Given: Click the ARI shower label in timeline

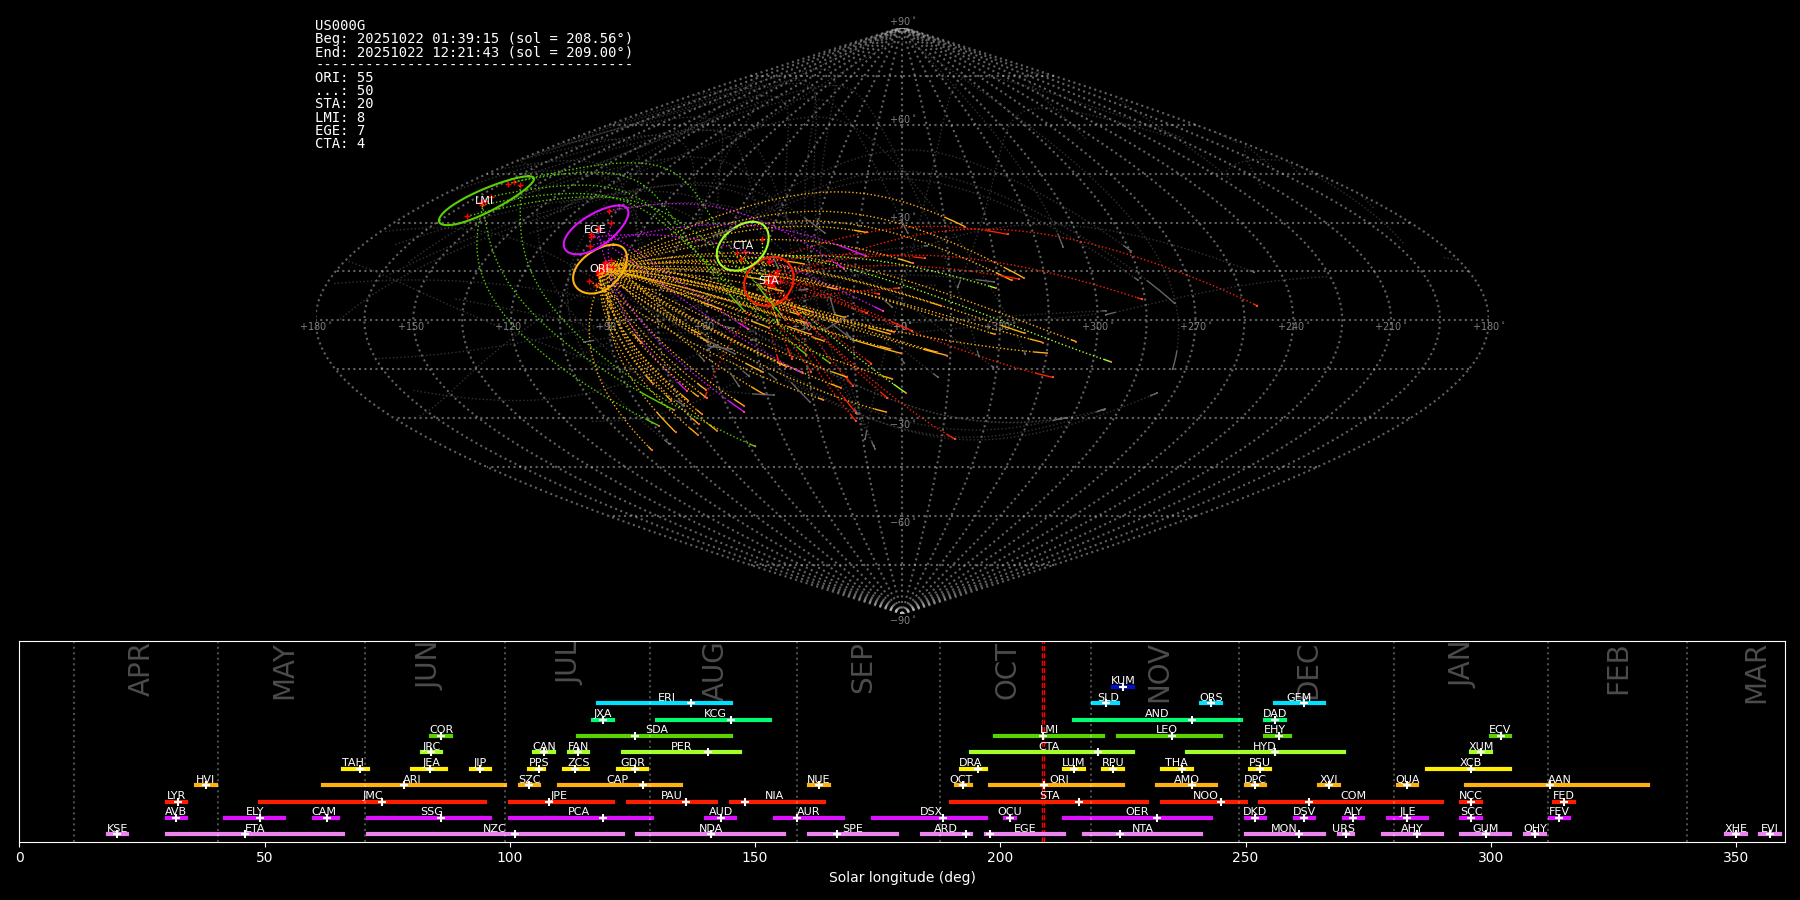Looking at the screenshot, I should pos(412,780).
